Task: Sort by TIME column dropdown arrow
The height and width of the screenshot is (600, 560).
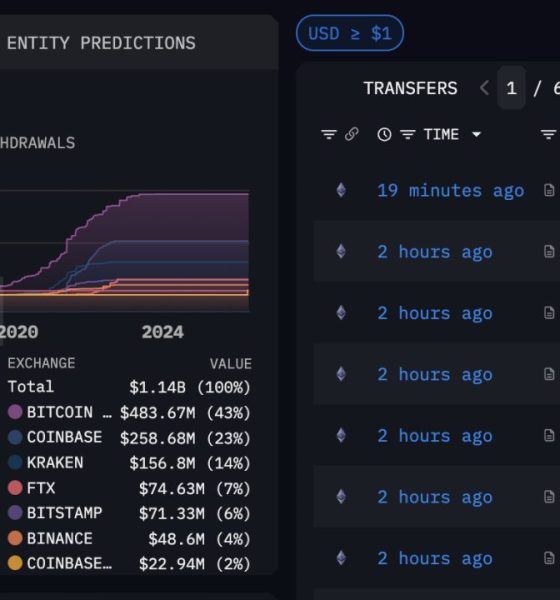Action: (x=476, y=134)
